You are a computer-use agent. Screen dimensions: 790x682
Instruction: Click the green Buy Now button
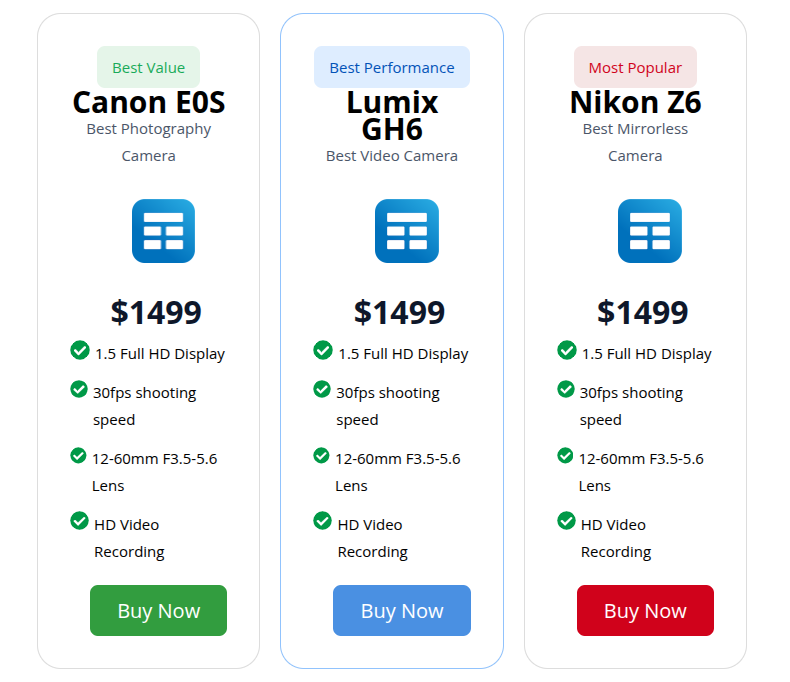tap(158, 610)
